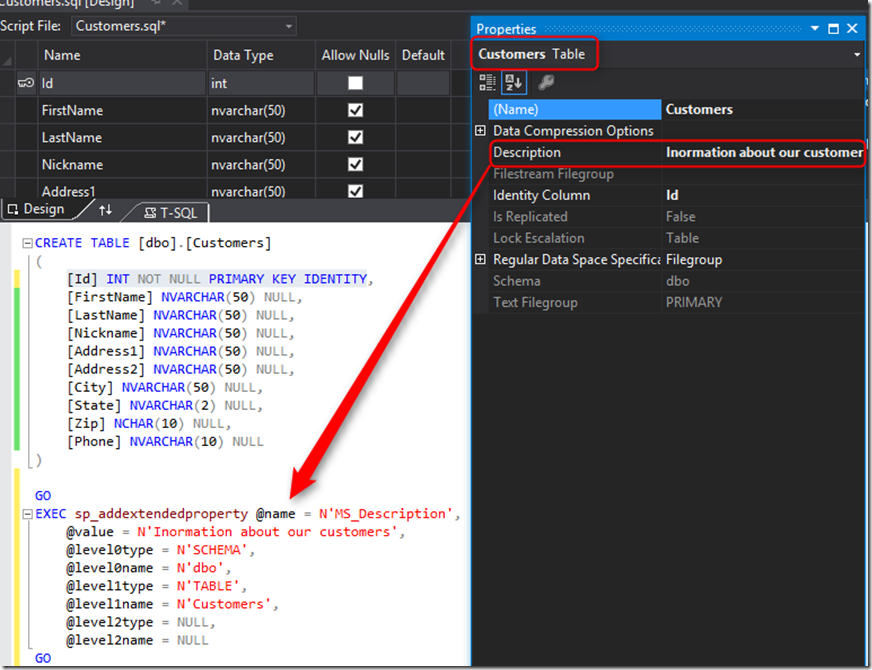Select the Default column header
This screenshot has height=670, width=872.
pos(423,55)
